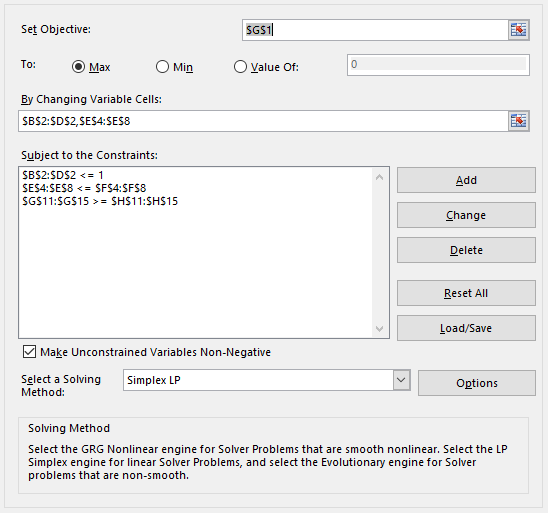
Task: Open solver Options button
Action: tap(477, 383)
